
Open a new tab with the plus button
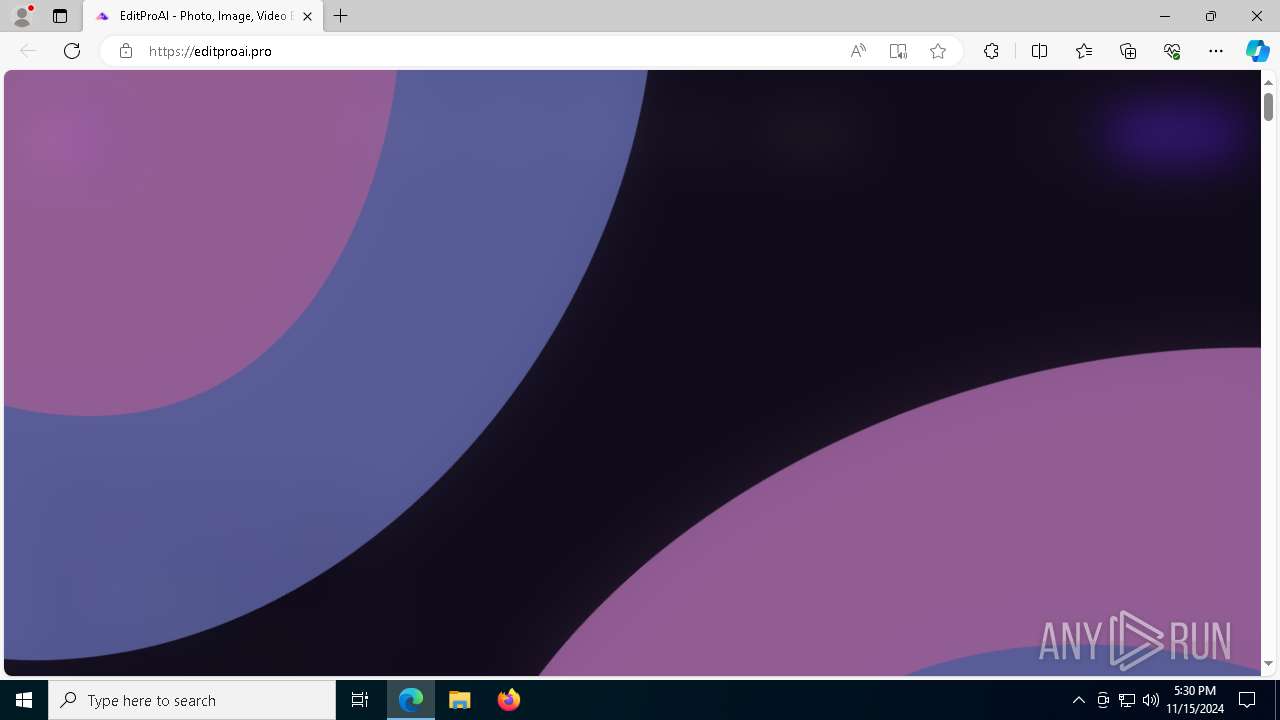coord(341,16)
